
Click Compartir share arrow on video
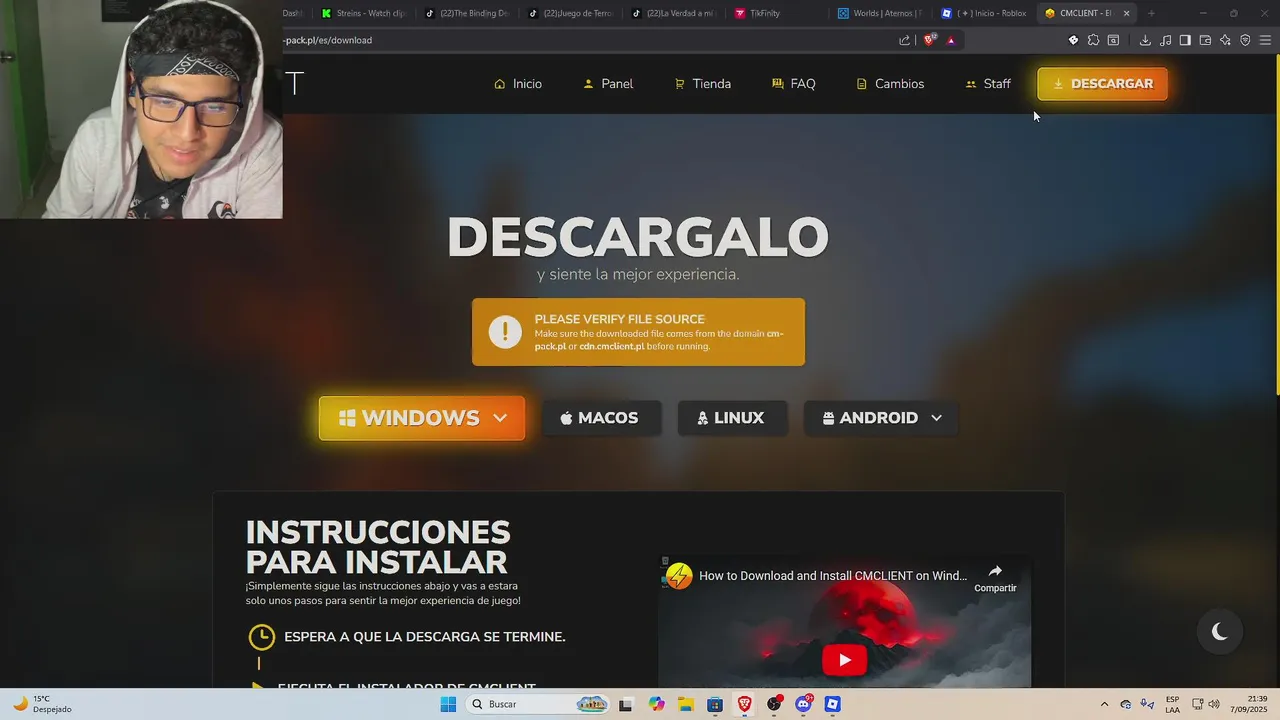point(995,577)
